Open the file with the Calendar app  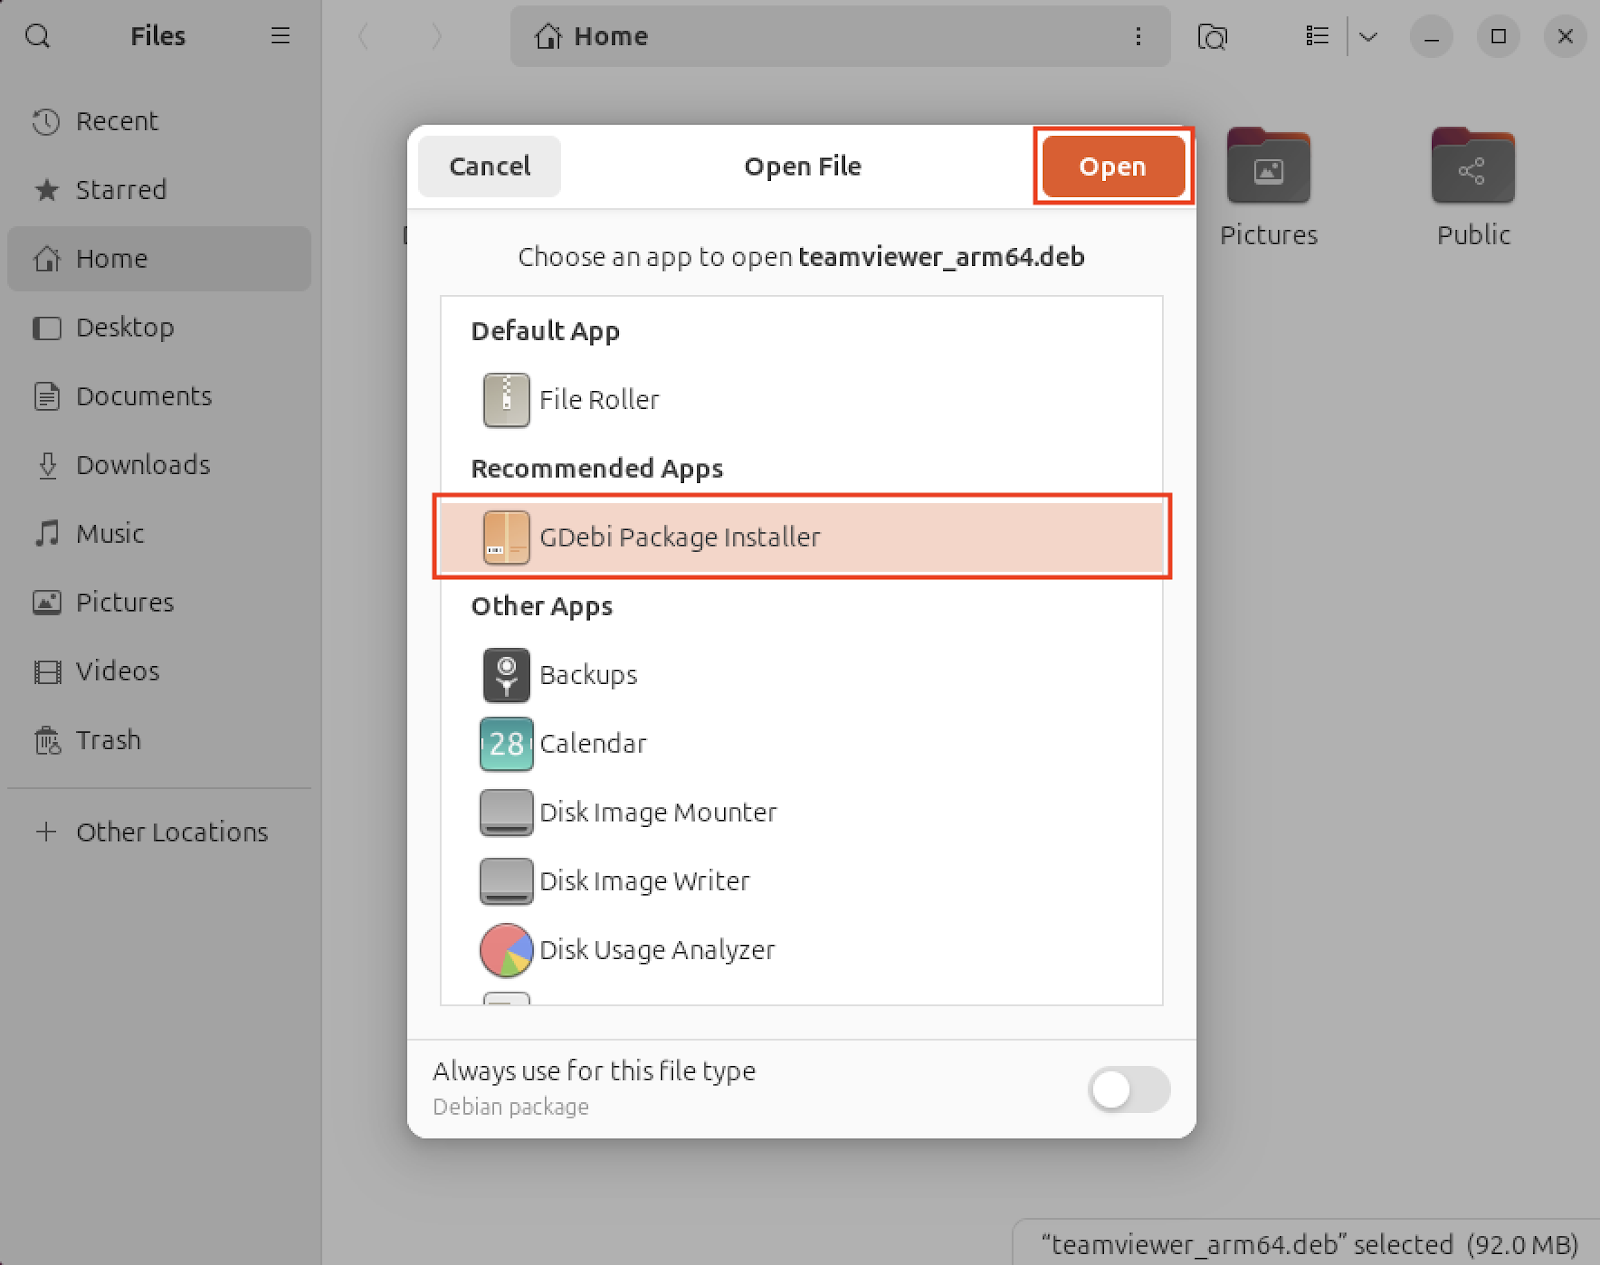[592, 744]
